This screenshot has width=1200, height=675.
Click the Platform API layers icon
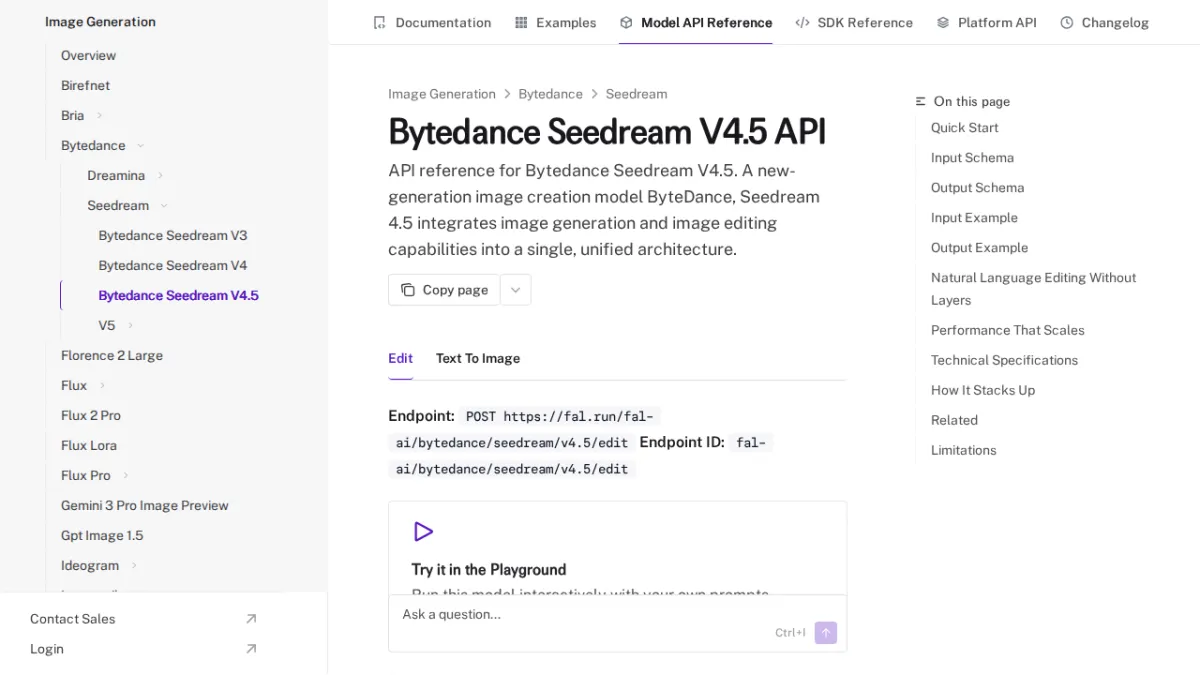(x=943, y=22)
